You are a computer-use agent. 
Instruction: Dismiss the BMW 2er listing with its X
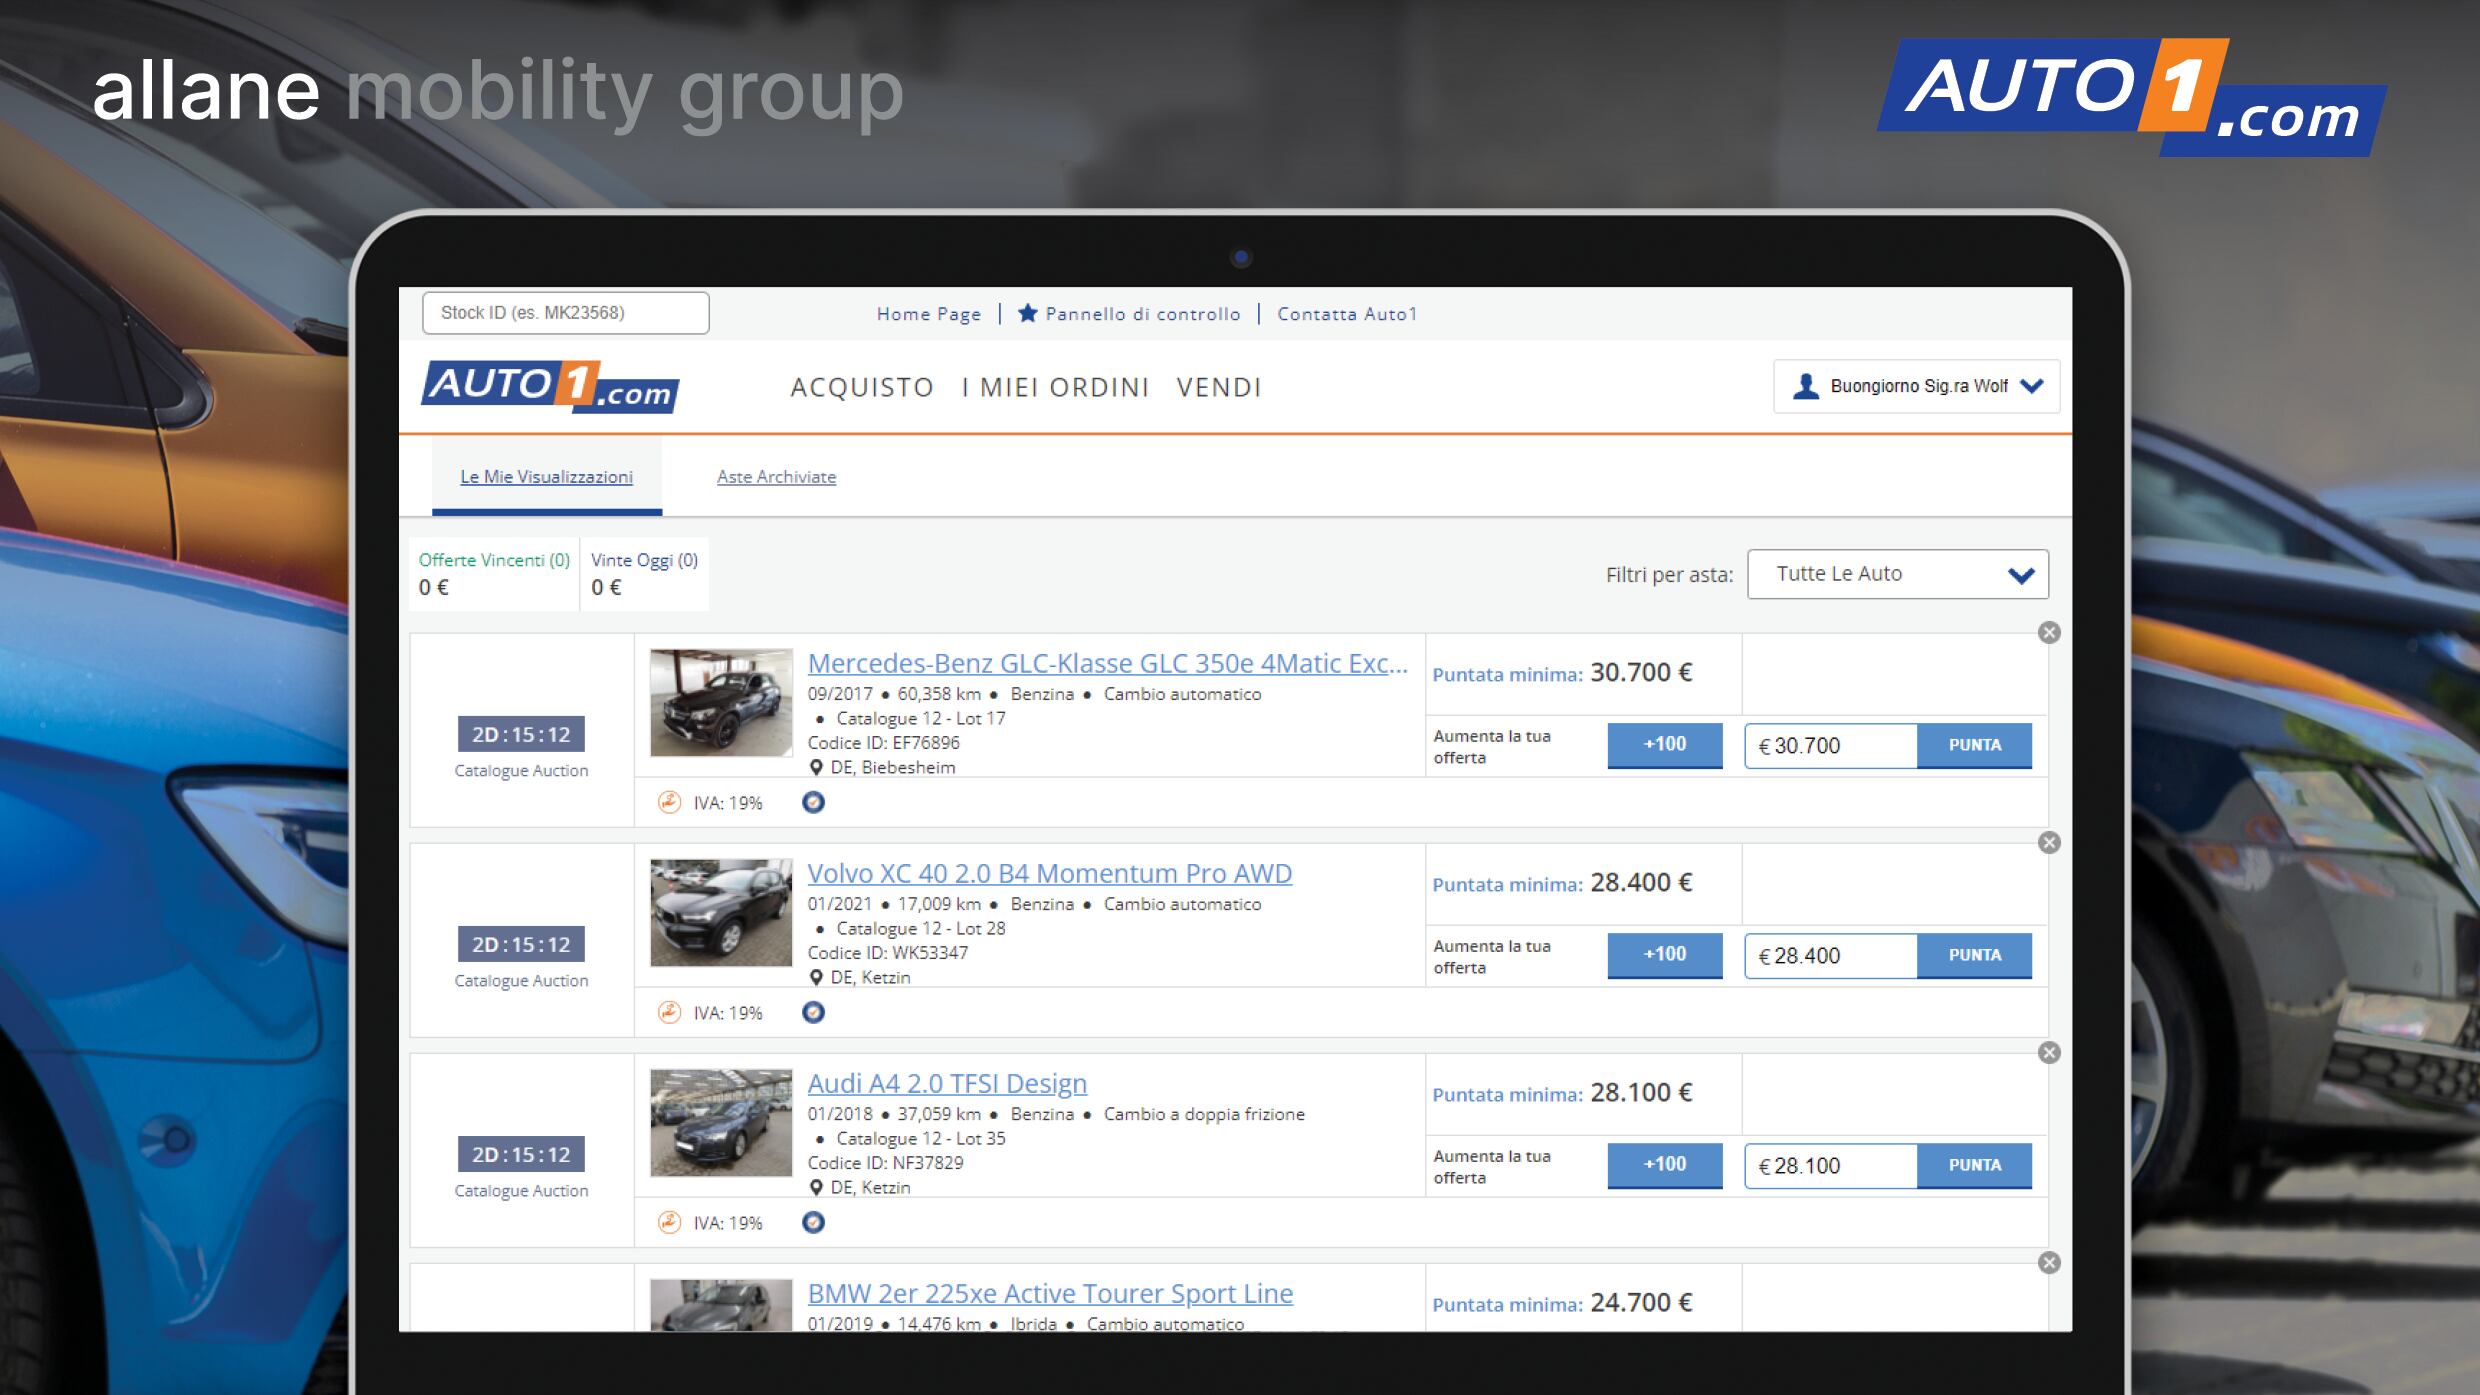click(x=2049, y=1262)
